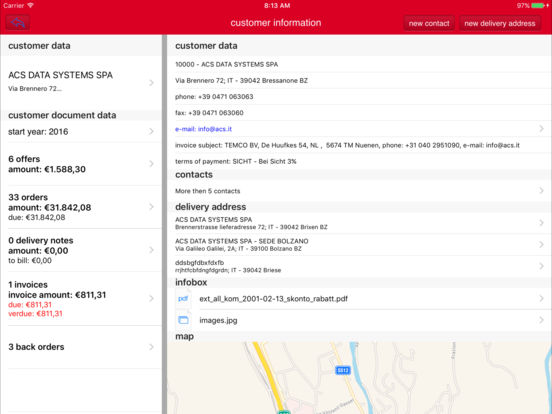552x414 pixels.
Task: Select the 39042 Briese delivery address
Action: (x=359, y=266)
